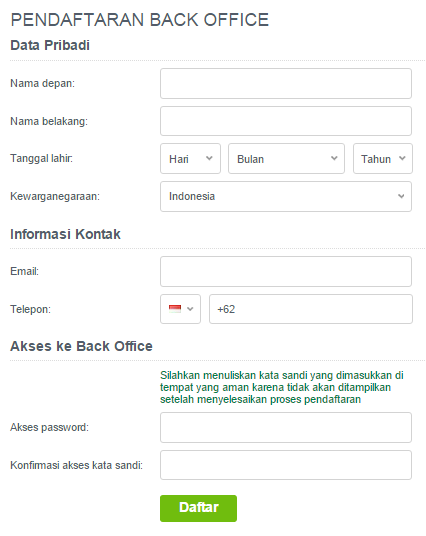Click into the Nama belakang field
Image resolution: width=426 pixels, height=536 pixels.
286,121
